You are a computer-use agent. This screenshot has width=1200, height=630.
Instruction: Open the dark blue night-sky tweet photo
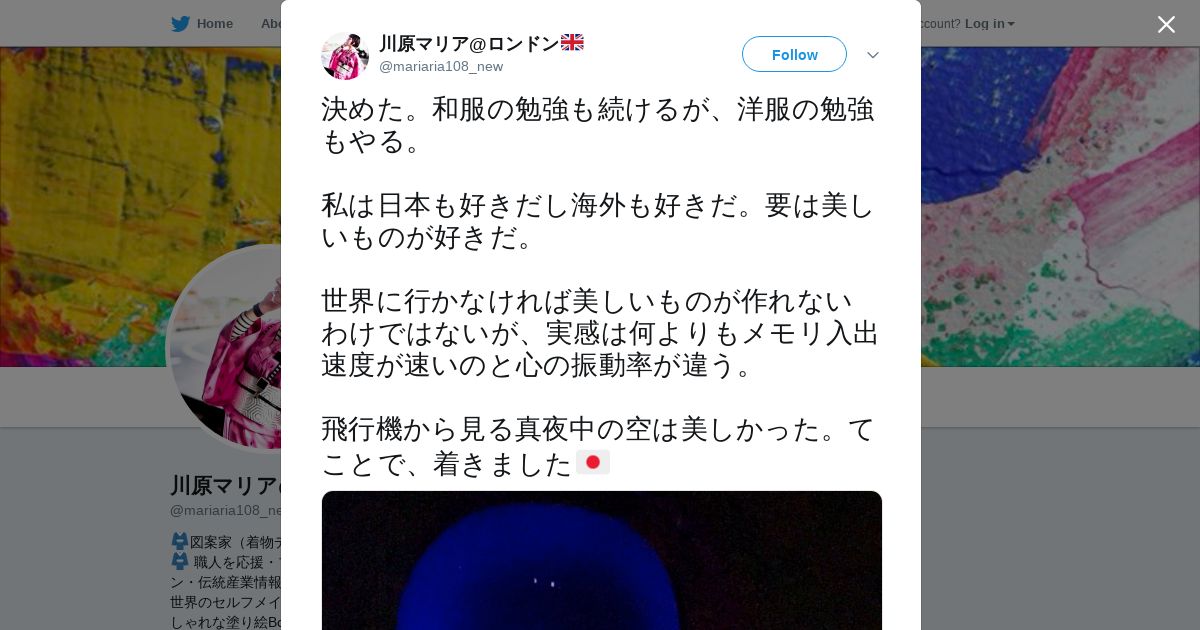point(602,560)
